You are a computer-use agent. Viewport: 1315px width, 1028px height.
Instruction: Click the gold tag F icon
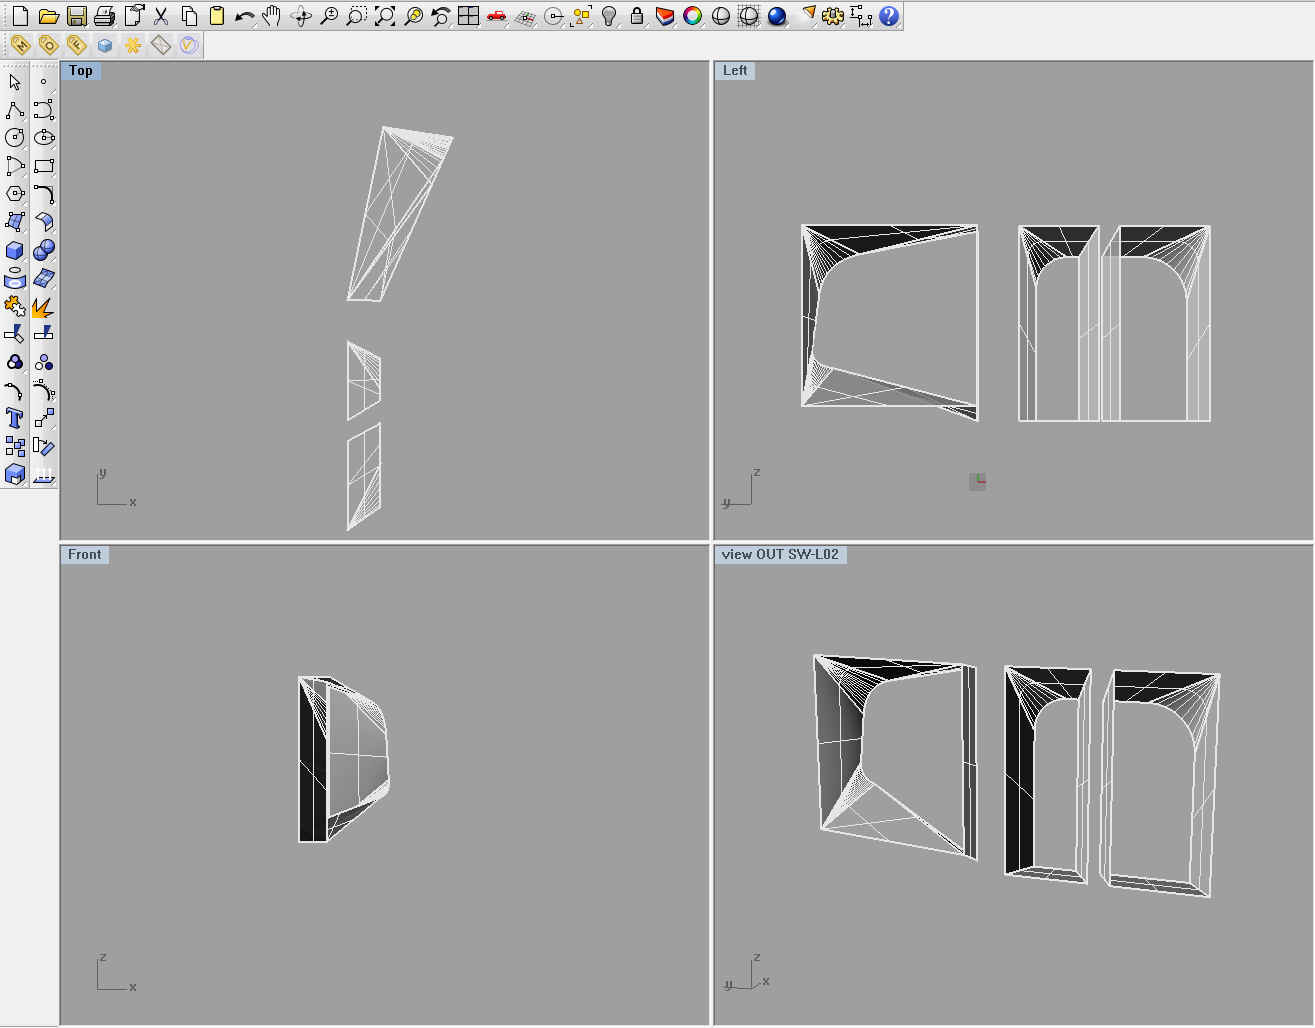tap(76, 45)
